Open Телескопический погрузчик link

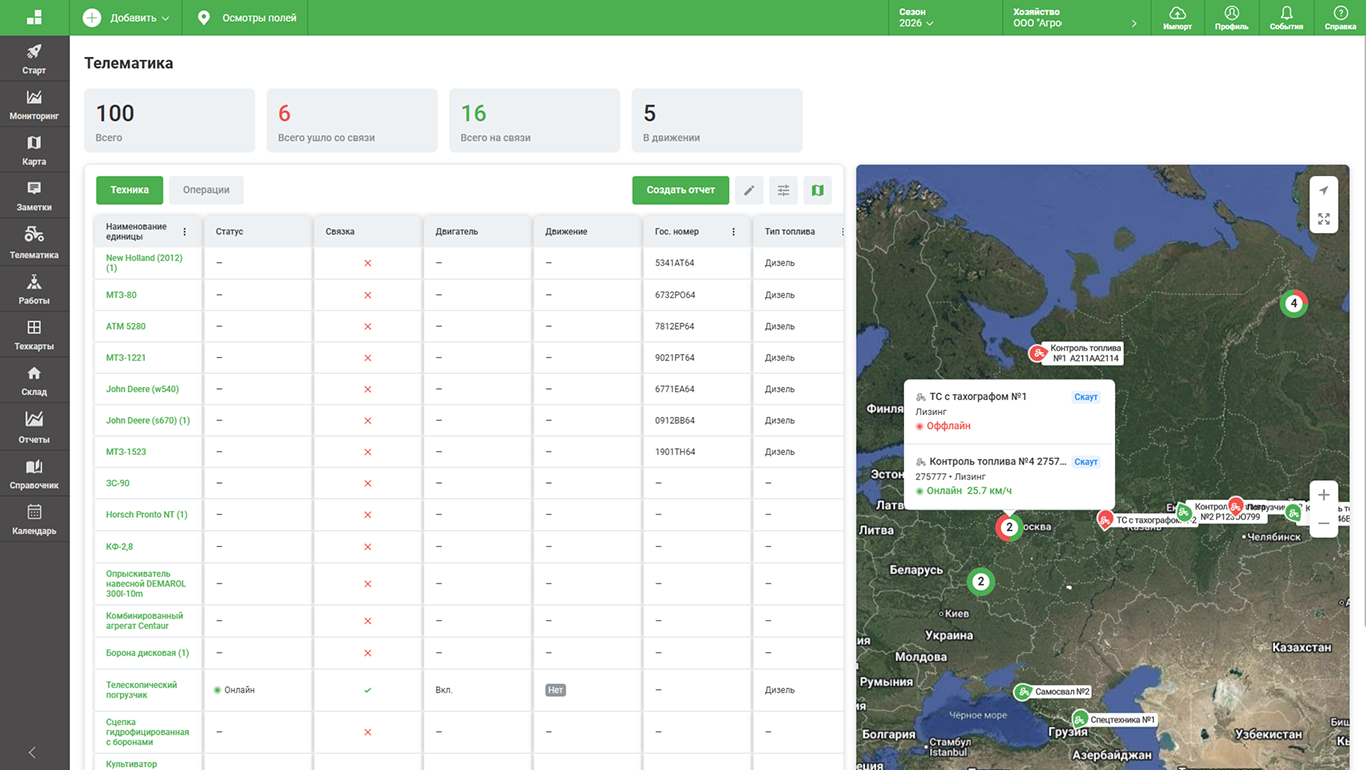pos(141,690)
